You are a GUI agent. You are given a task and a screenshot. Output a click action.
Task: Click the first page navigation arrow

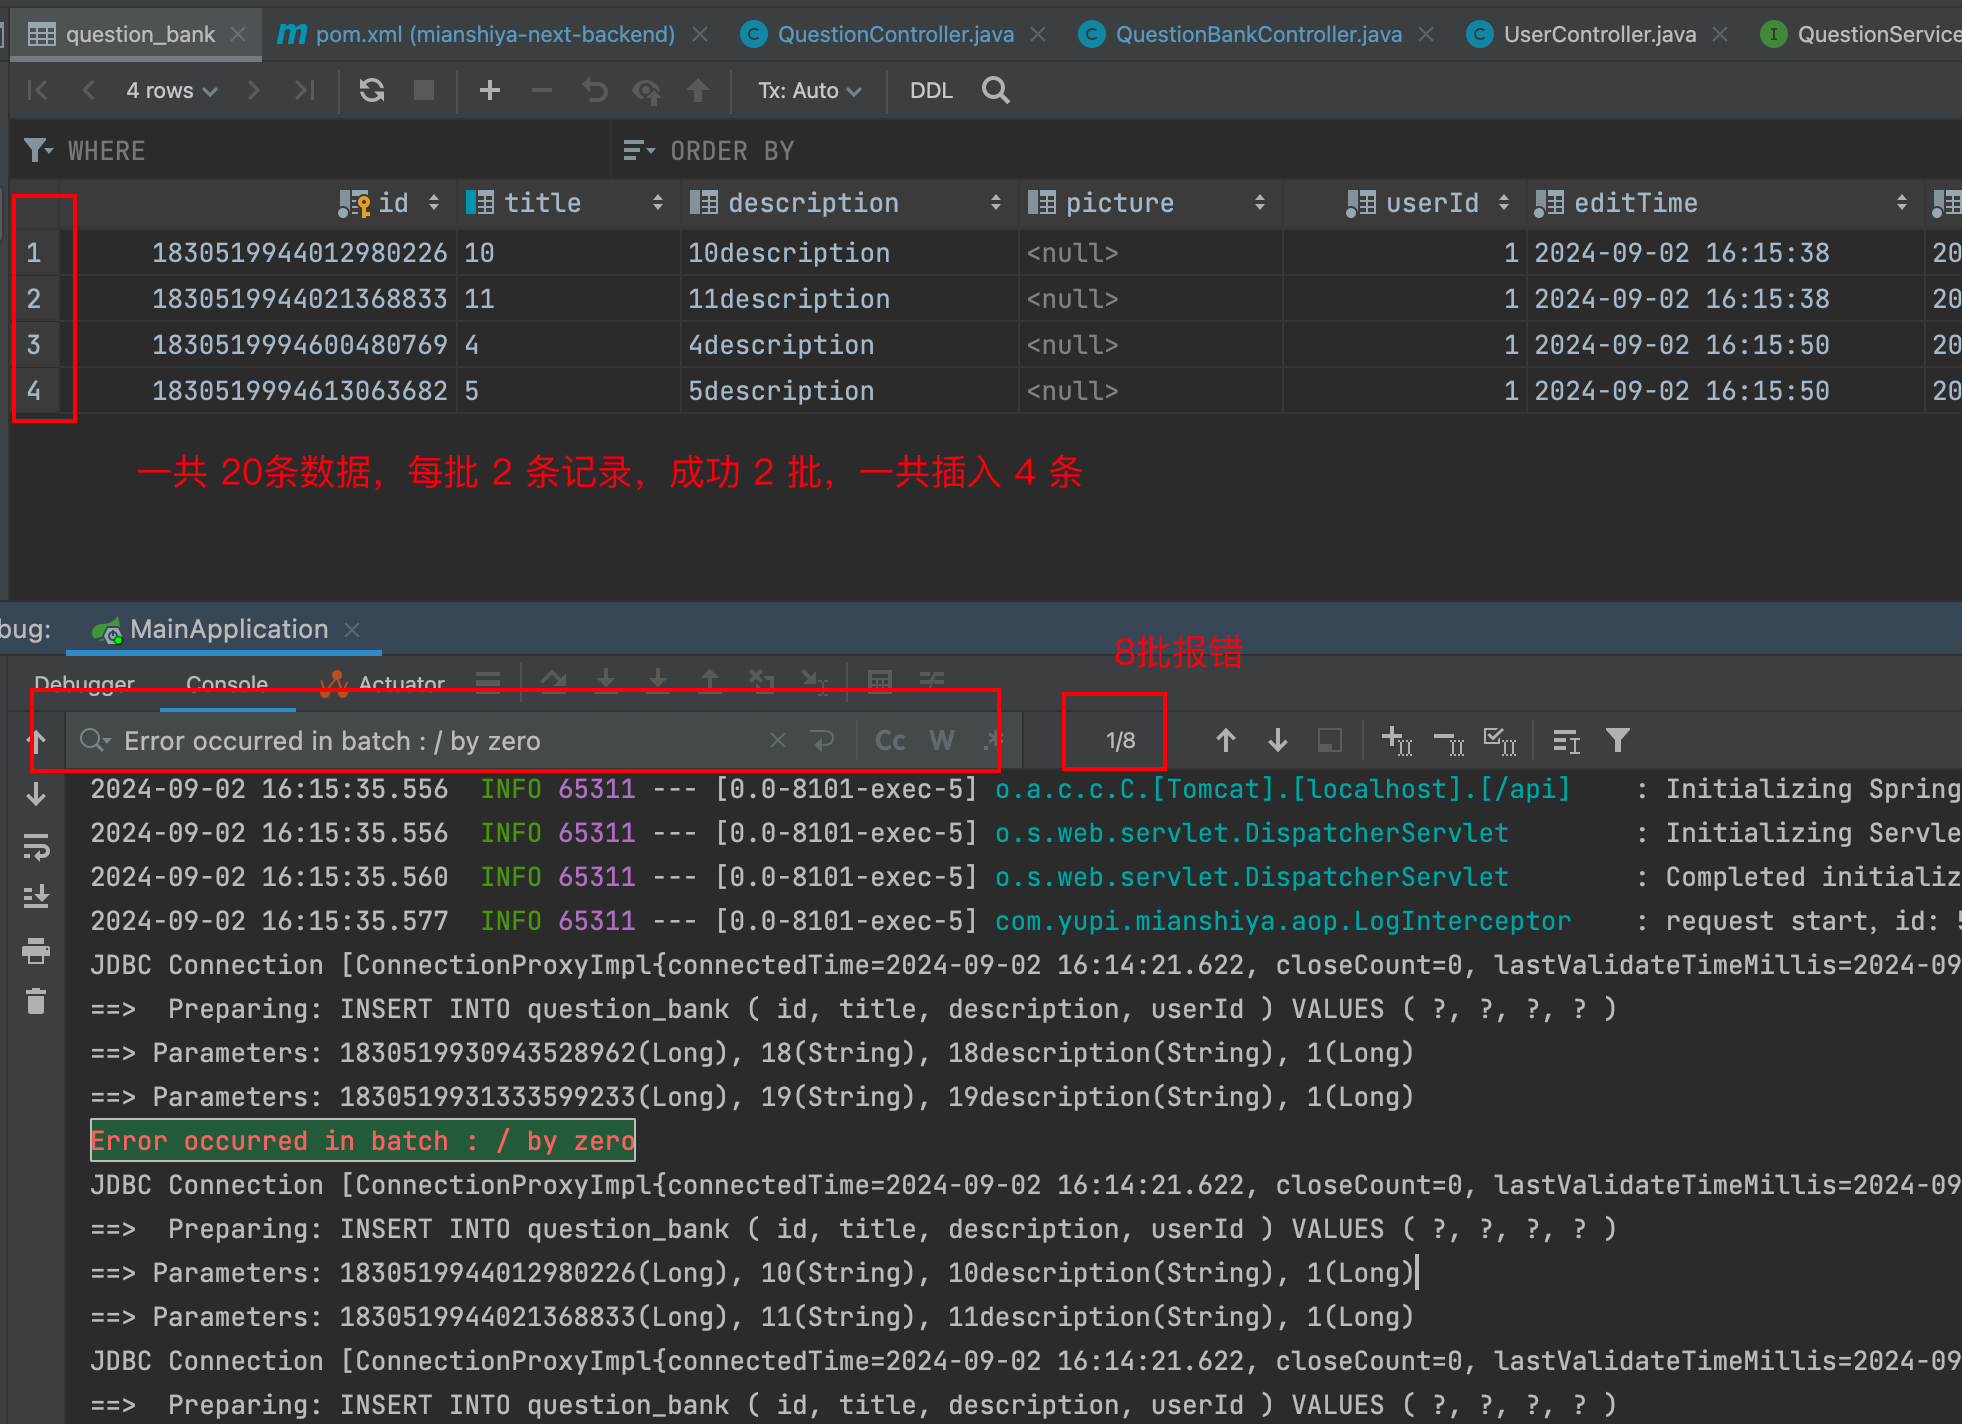click(x=37, y=91)
